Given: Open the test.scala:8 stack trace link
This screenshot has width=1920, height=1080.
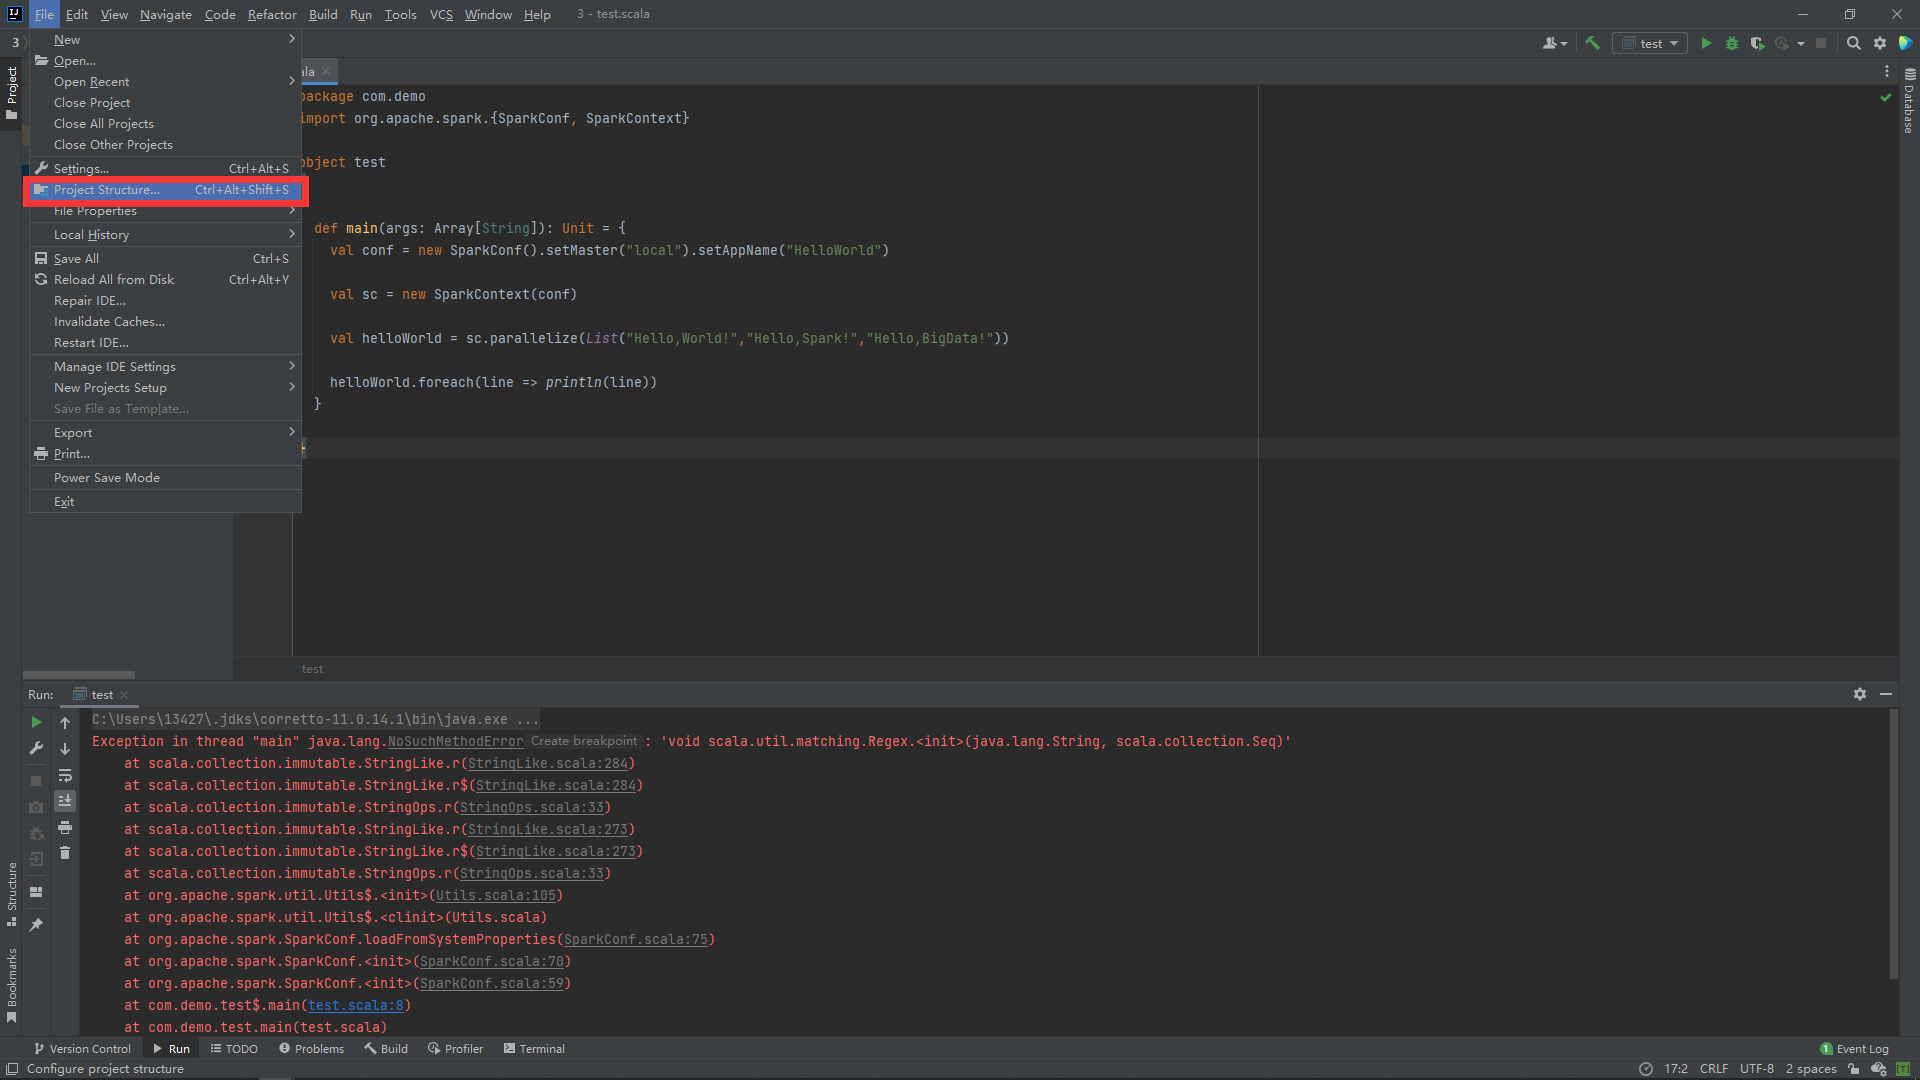Looking at the screenshot, I should pyautogui.click(x=355, y=1005).
